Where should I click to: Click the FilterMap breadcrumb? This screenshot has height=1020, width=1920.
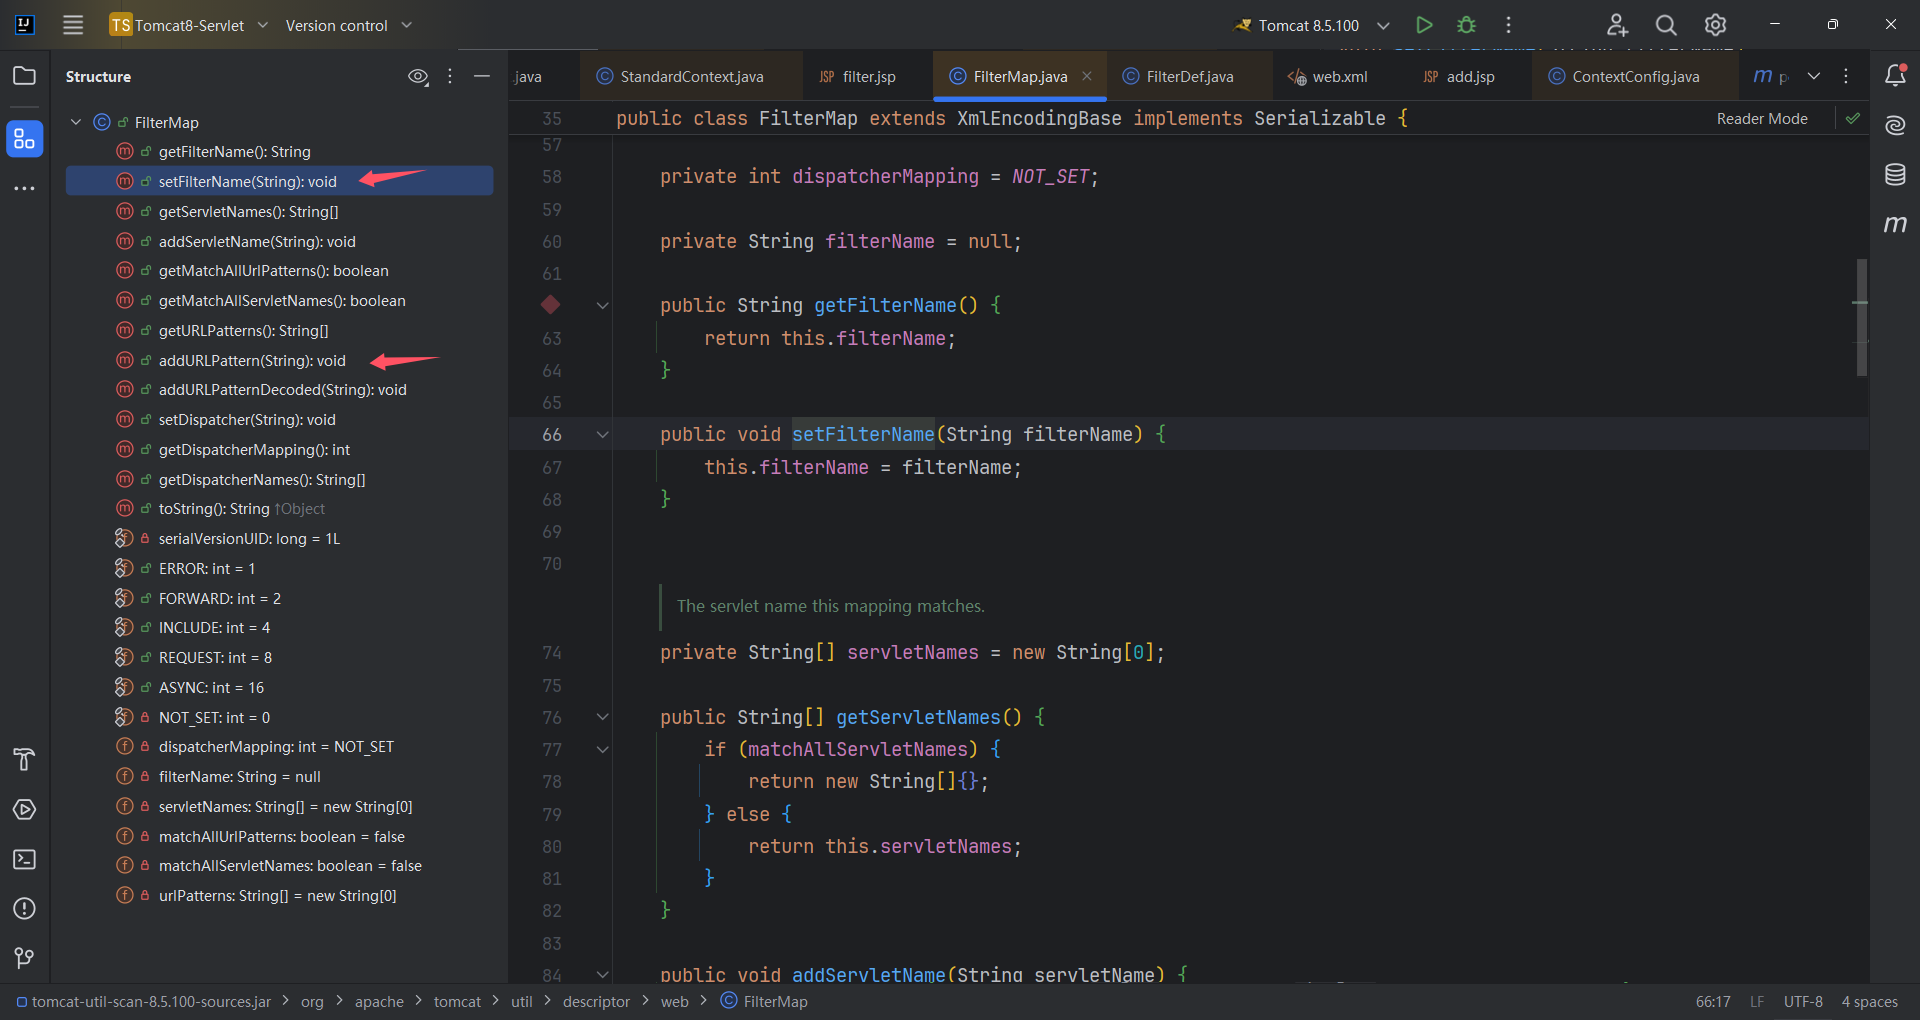click(764, 1001)
